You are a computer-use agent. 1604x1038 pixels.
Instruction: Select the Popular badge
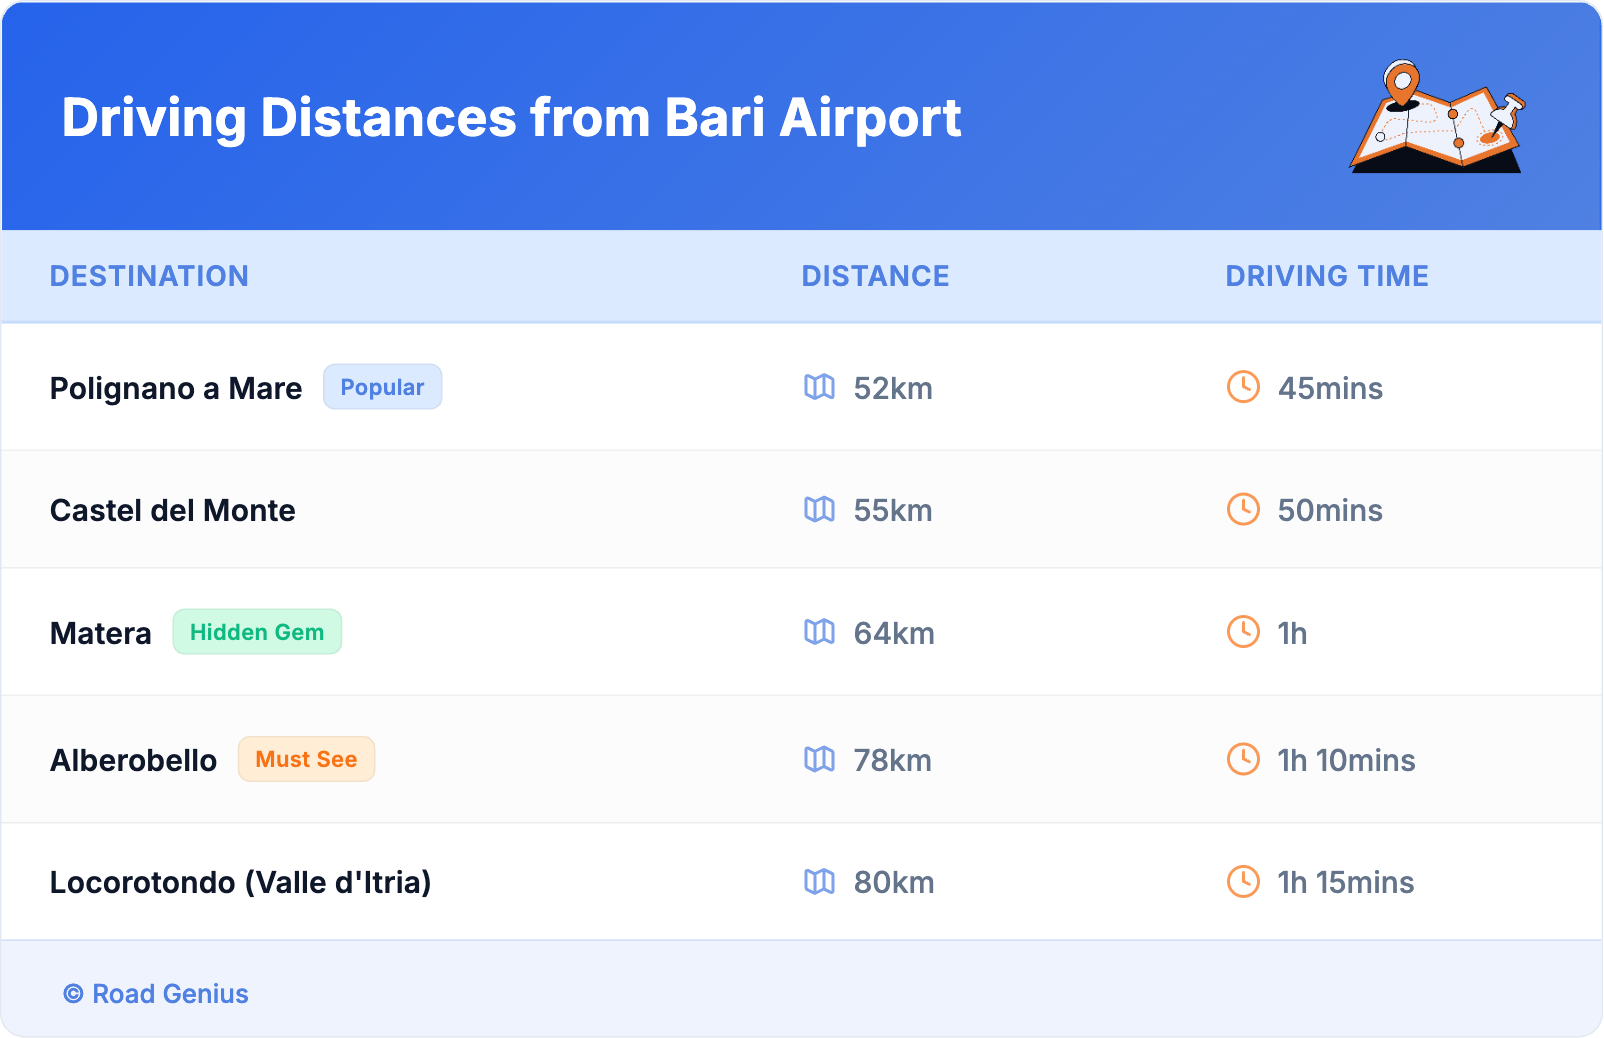(382, 387)
